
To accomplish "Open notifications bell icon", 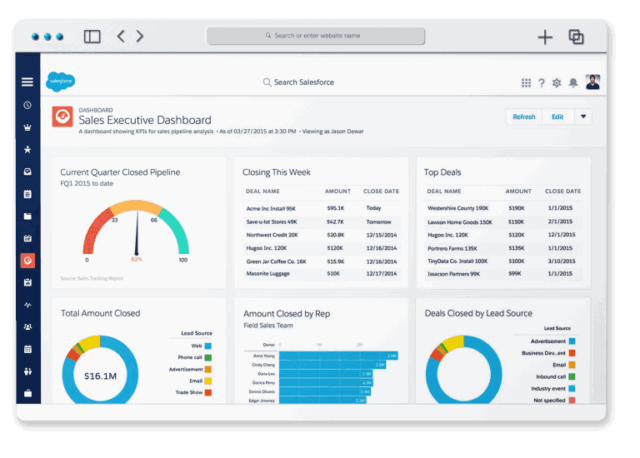I will click(x=573, y=83).
